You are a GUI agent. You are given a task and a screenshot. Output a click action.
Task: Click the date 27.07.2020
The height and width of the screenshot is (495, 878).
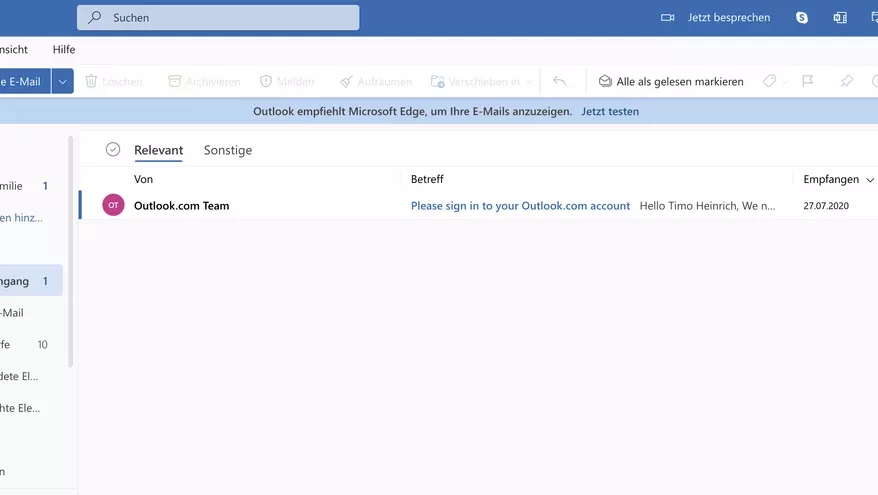coord(826,206)
